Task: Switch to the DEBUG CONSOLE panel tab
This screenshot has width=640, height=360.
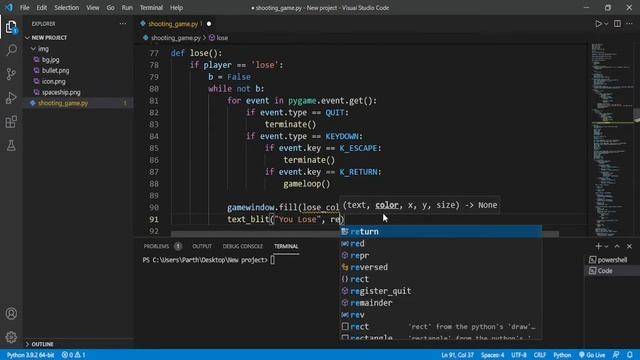Action: pos(243,246)
